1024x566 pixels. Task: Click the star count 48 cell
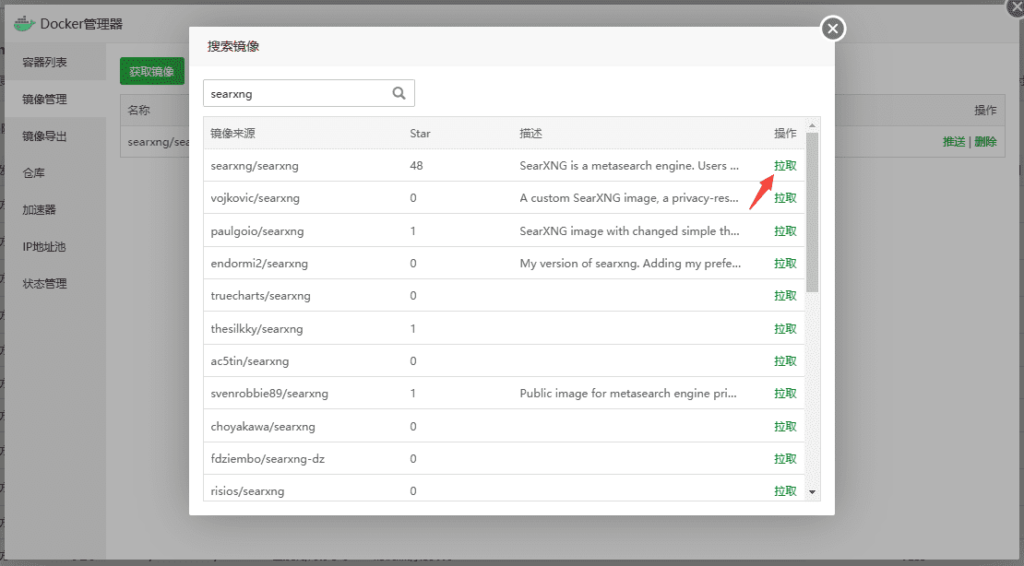(416, 166)
